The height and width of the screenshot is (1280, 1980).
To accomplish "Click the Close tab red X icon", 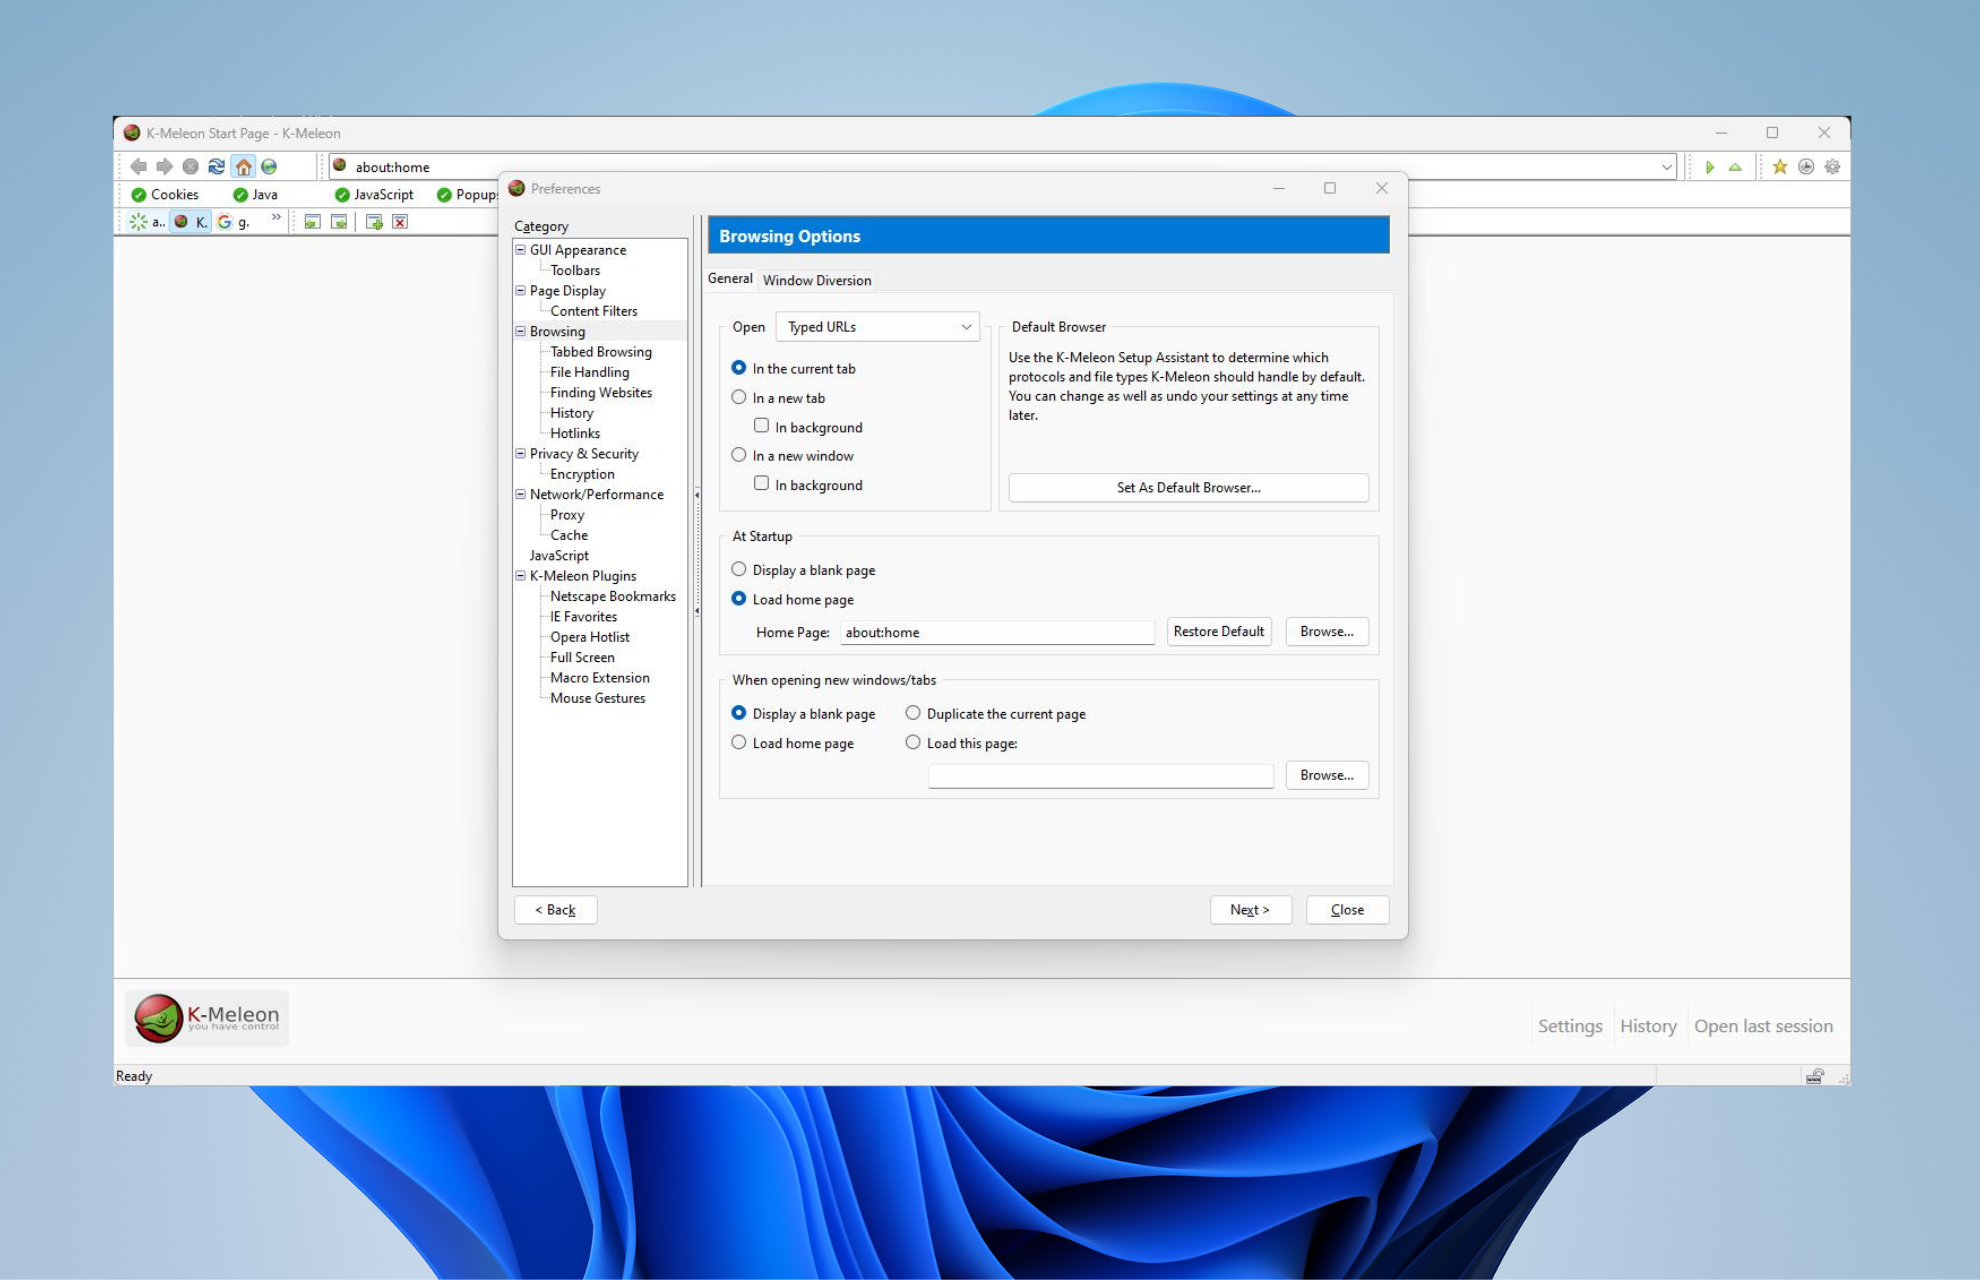I will coord(400,222).
